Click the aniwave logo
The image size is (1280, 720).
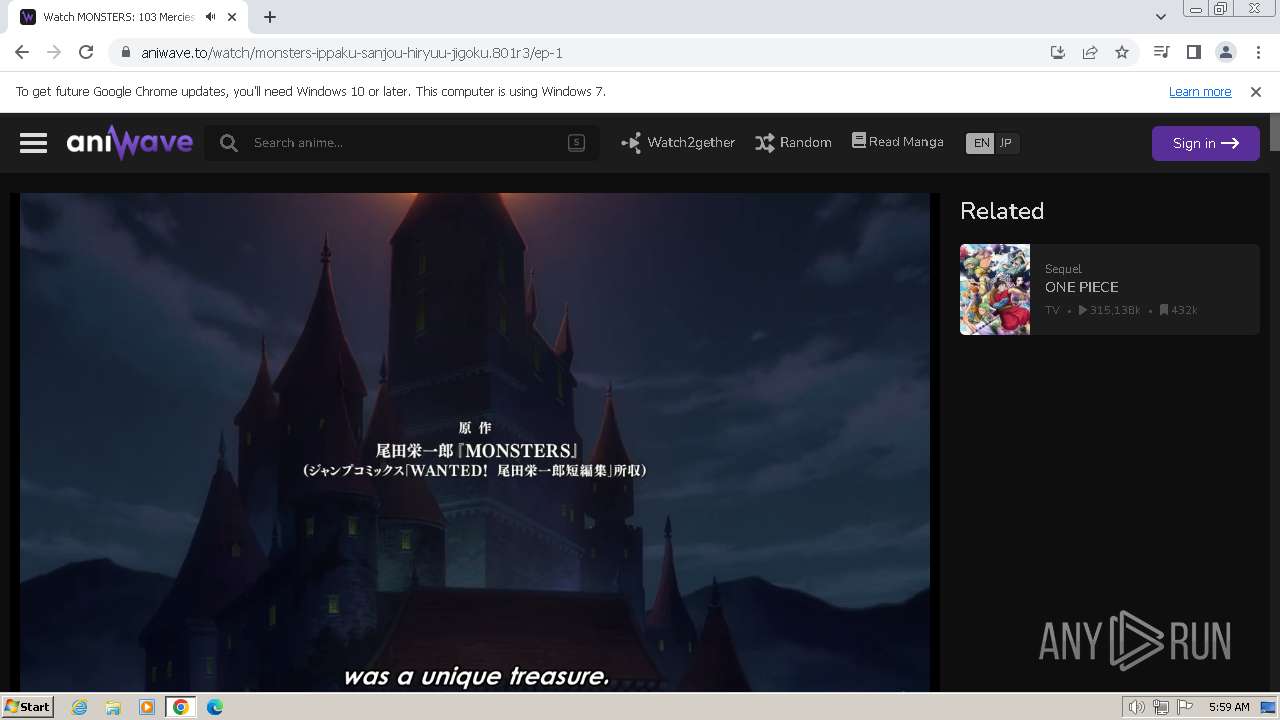click(x=130, y=143)
